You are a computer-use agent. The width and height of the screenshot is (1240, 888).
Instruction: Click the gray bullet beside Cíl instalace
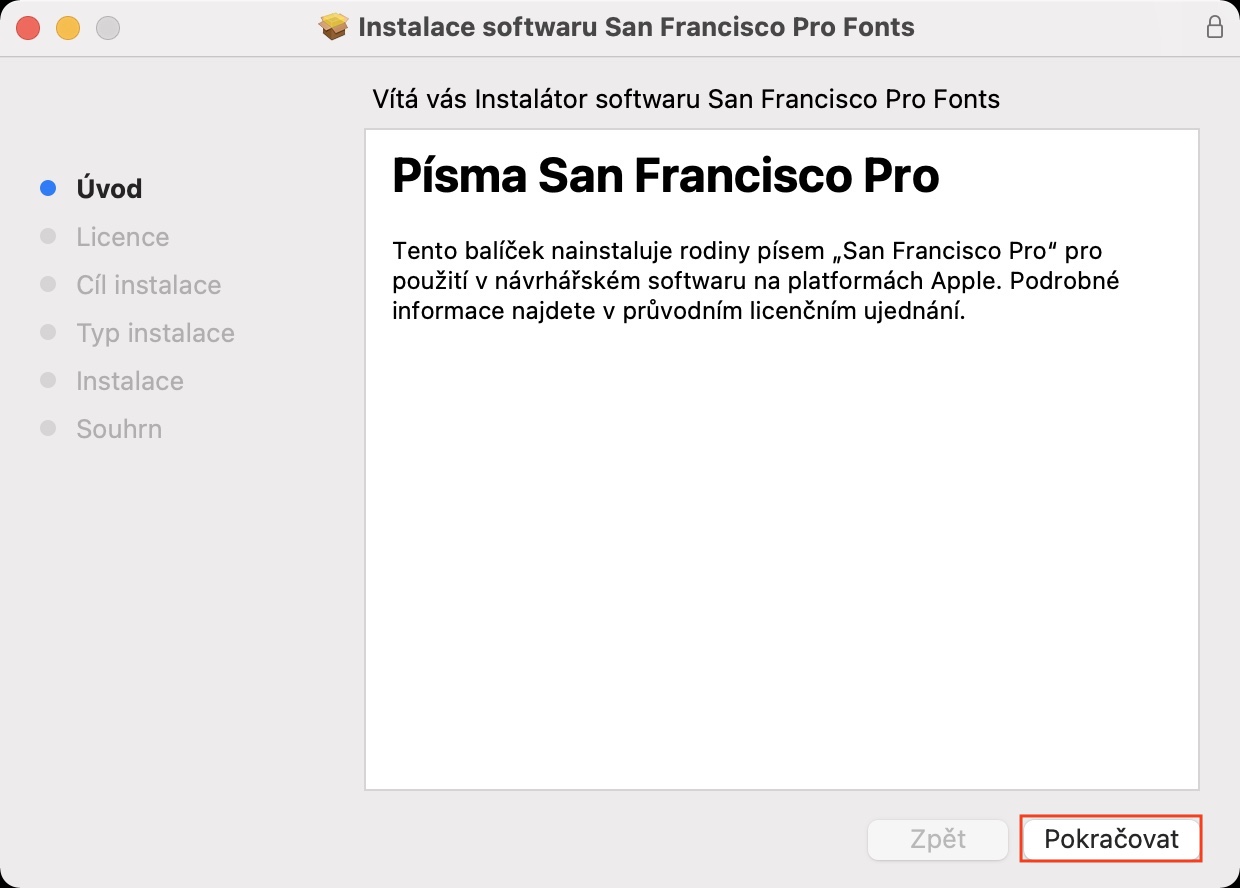[48, 284]
